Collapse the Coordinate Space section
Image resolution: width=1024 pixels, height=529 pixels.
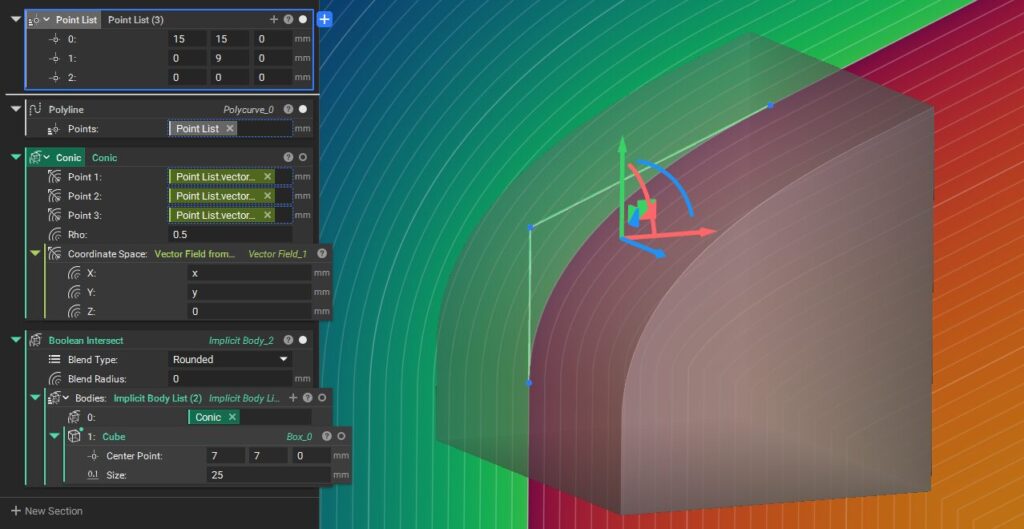pyautogui.click(x=35, y=254)
